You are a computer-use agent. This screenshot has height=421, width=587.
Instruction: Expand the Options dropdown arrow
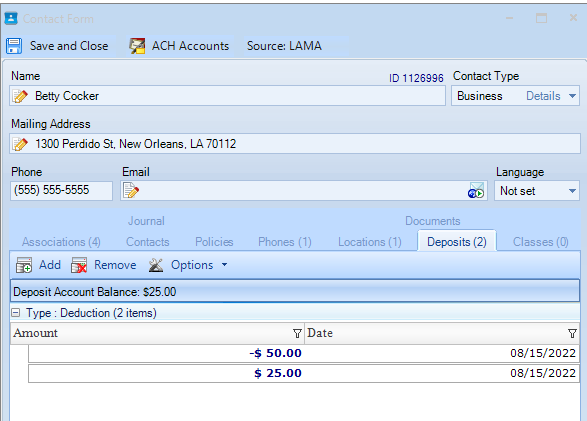224,265
